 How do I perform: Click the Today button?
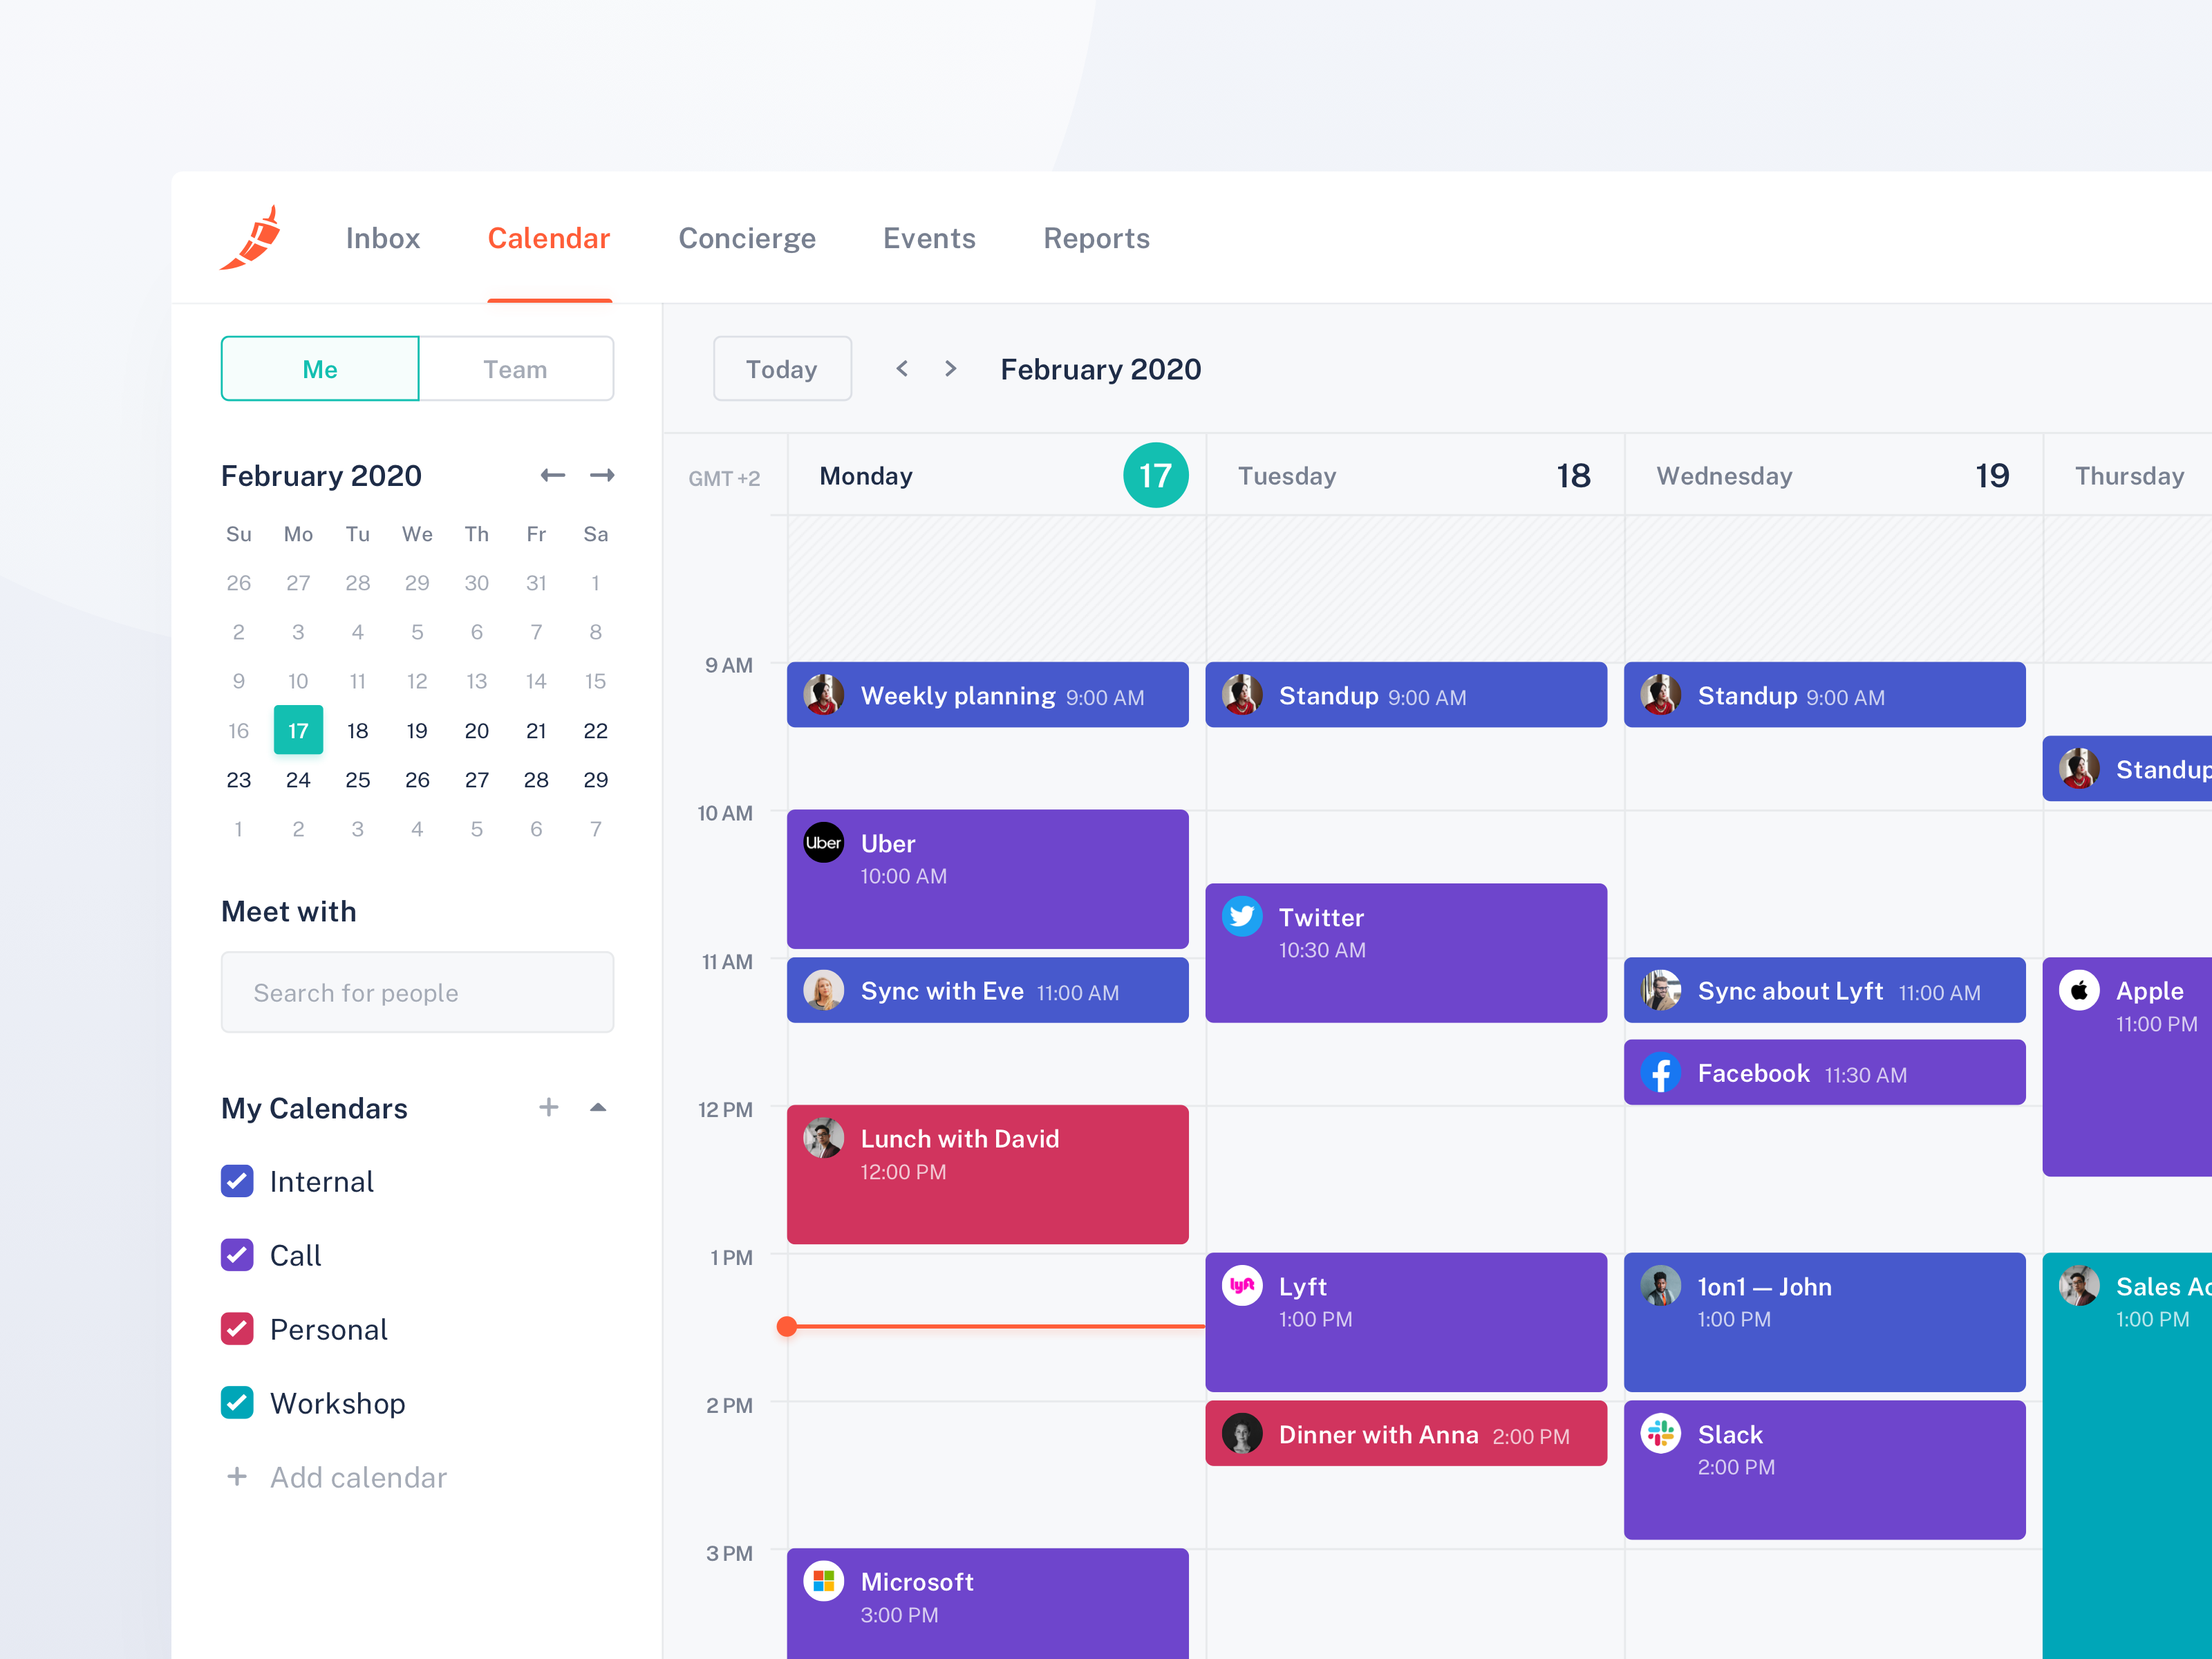coord(782,369)
